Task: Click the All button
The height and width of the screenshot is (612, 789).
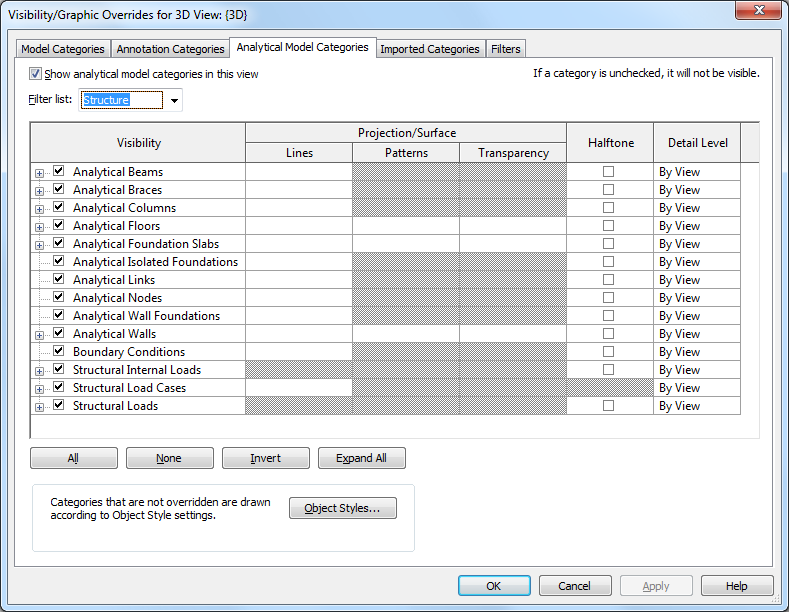Action: pyautogui.click(x=73, y=458)
